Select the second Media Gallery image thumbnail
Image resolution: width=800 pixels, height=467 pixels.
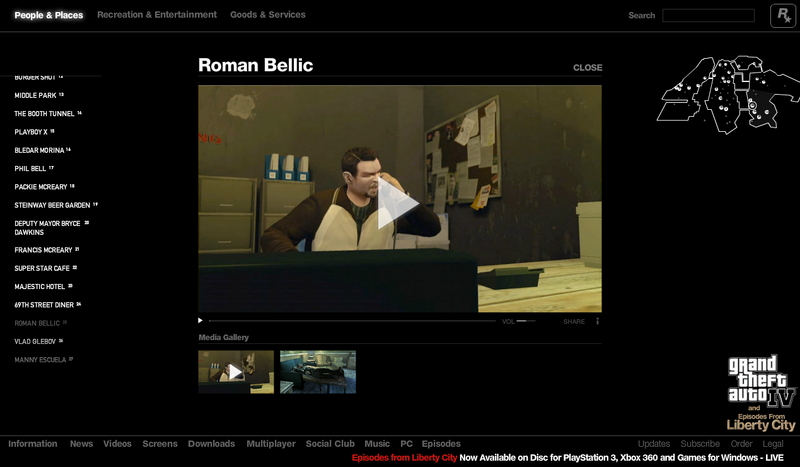[x=318, y=372]
